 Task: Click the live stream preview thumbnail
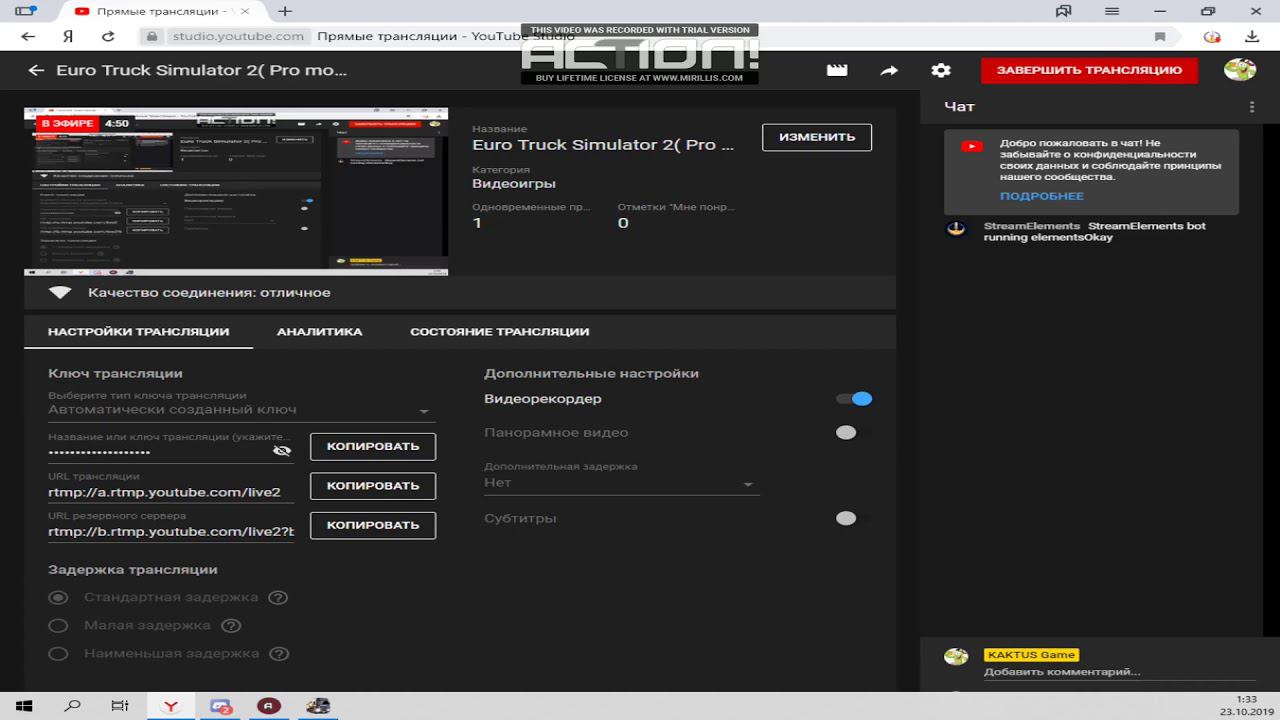click(236, 191)
